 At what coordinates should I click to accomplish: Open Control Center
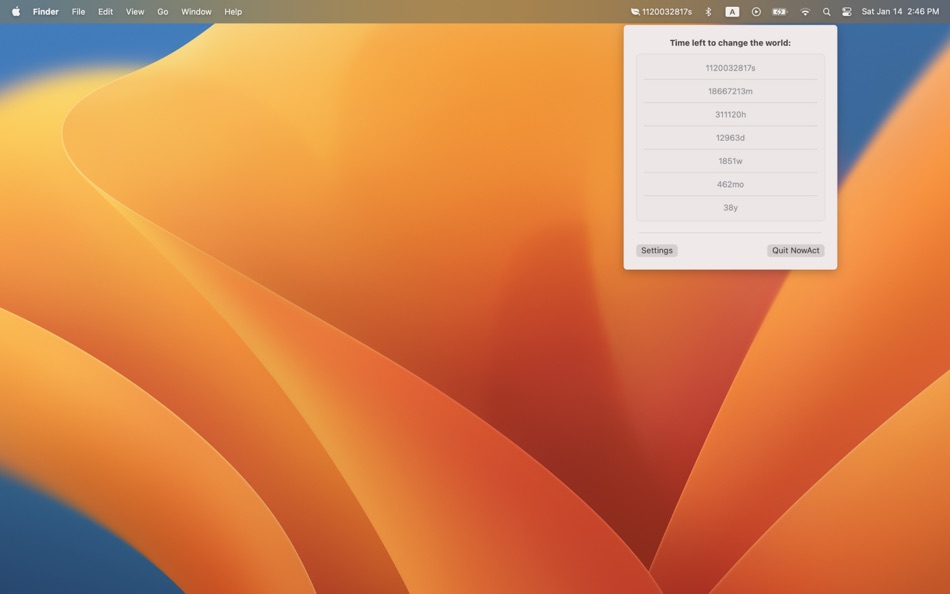click(x=847, y=12)
